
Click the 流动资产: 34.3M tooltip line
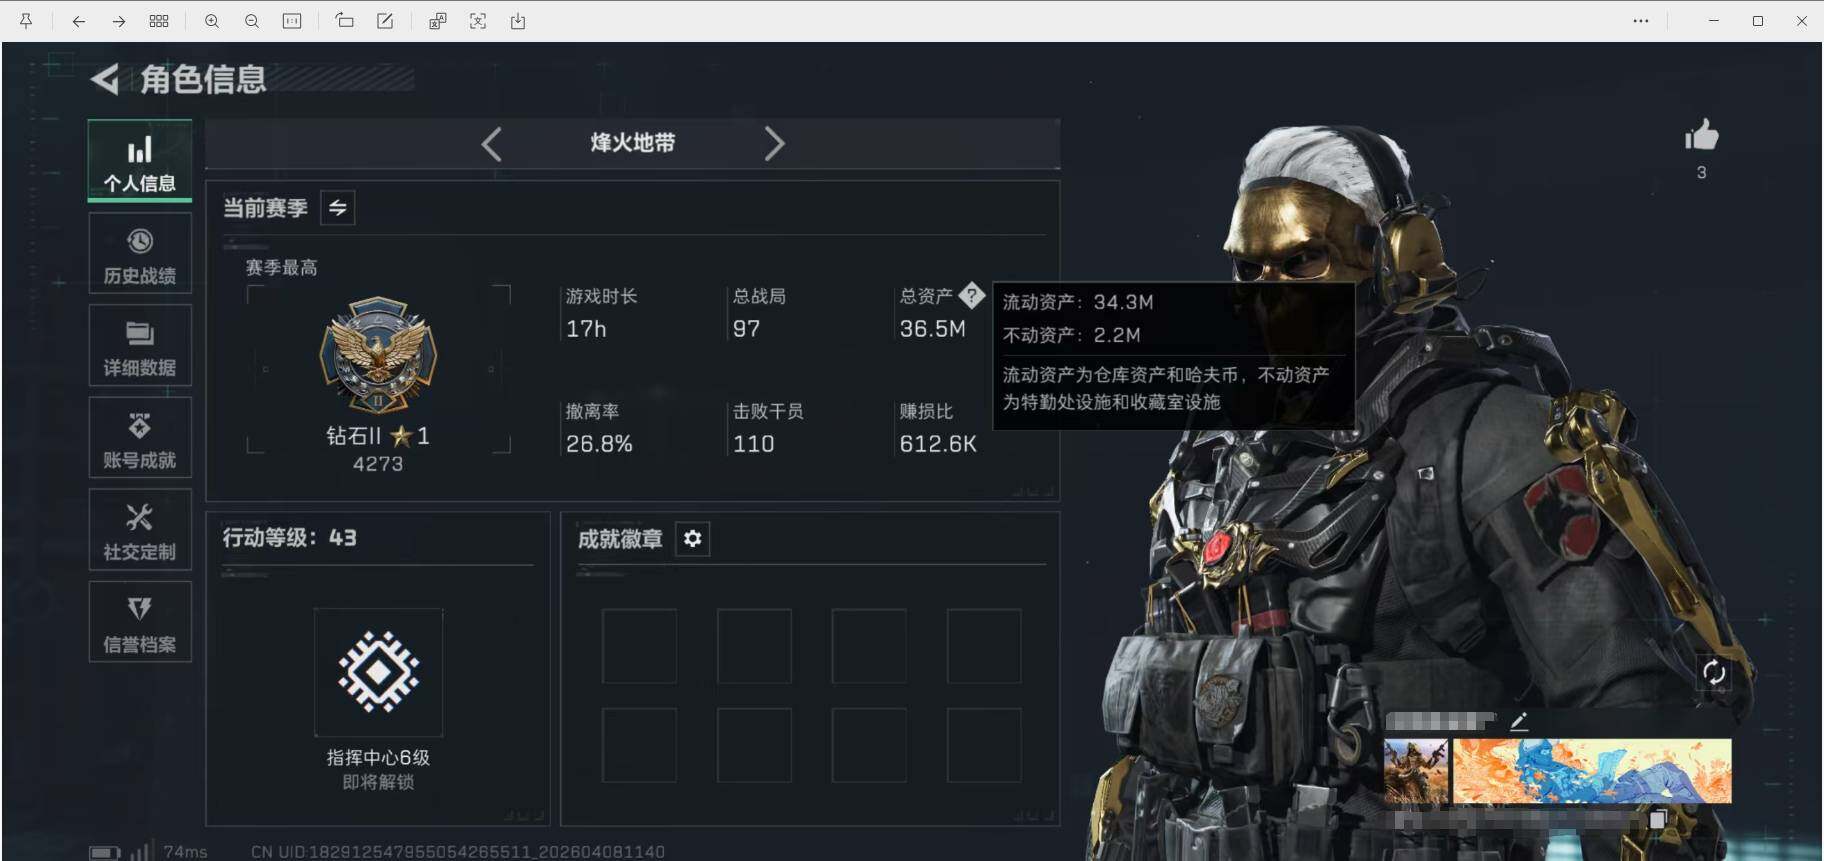click(x=1078, y=302)
